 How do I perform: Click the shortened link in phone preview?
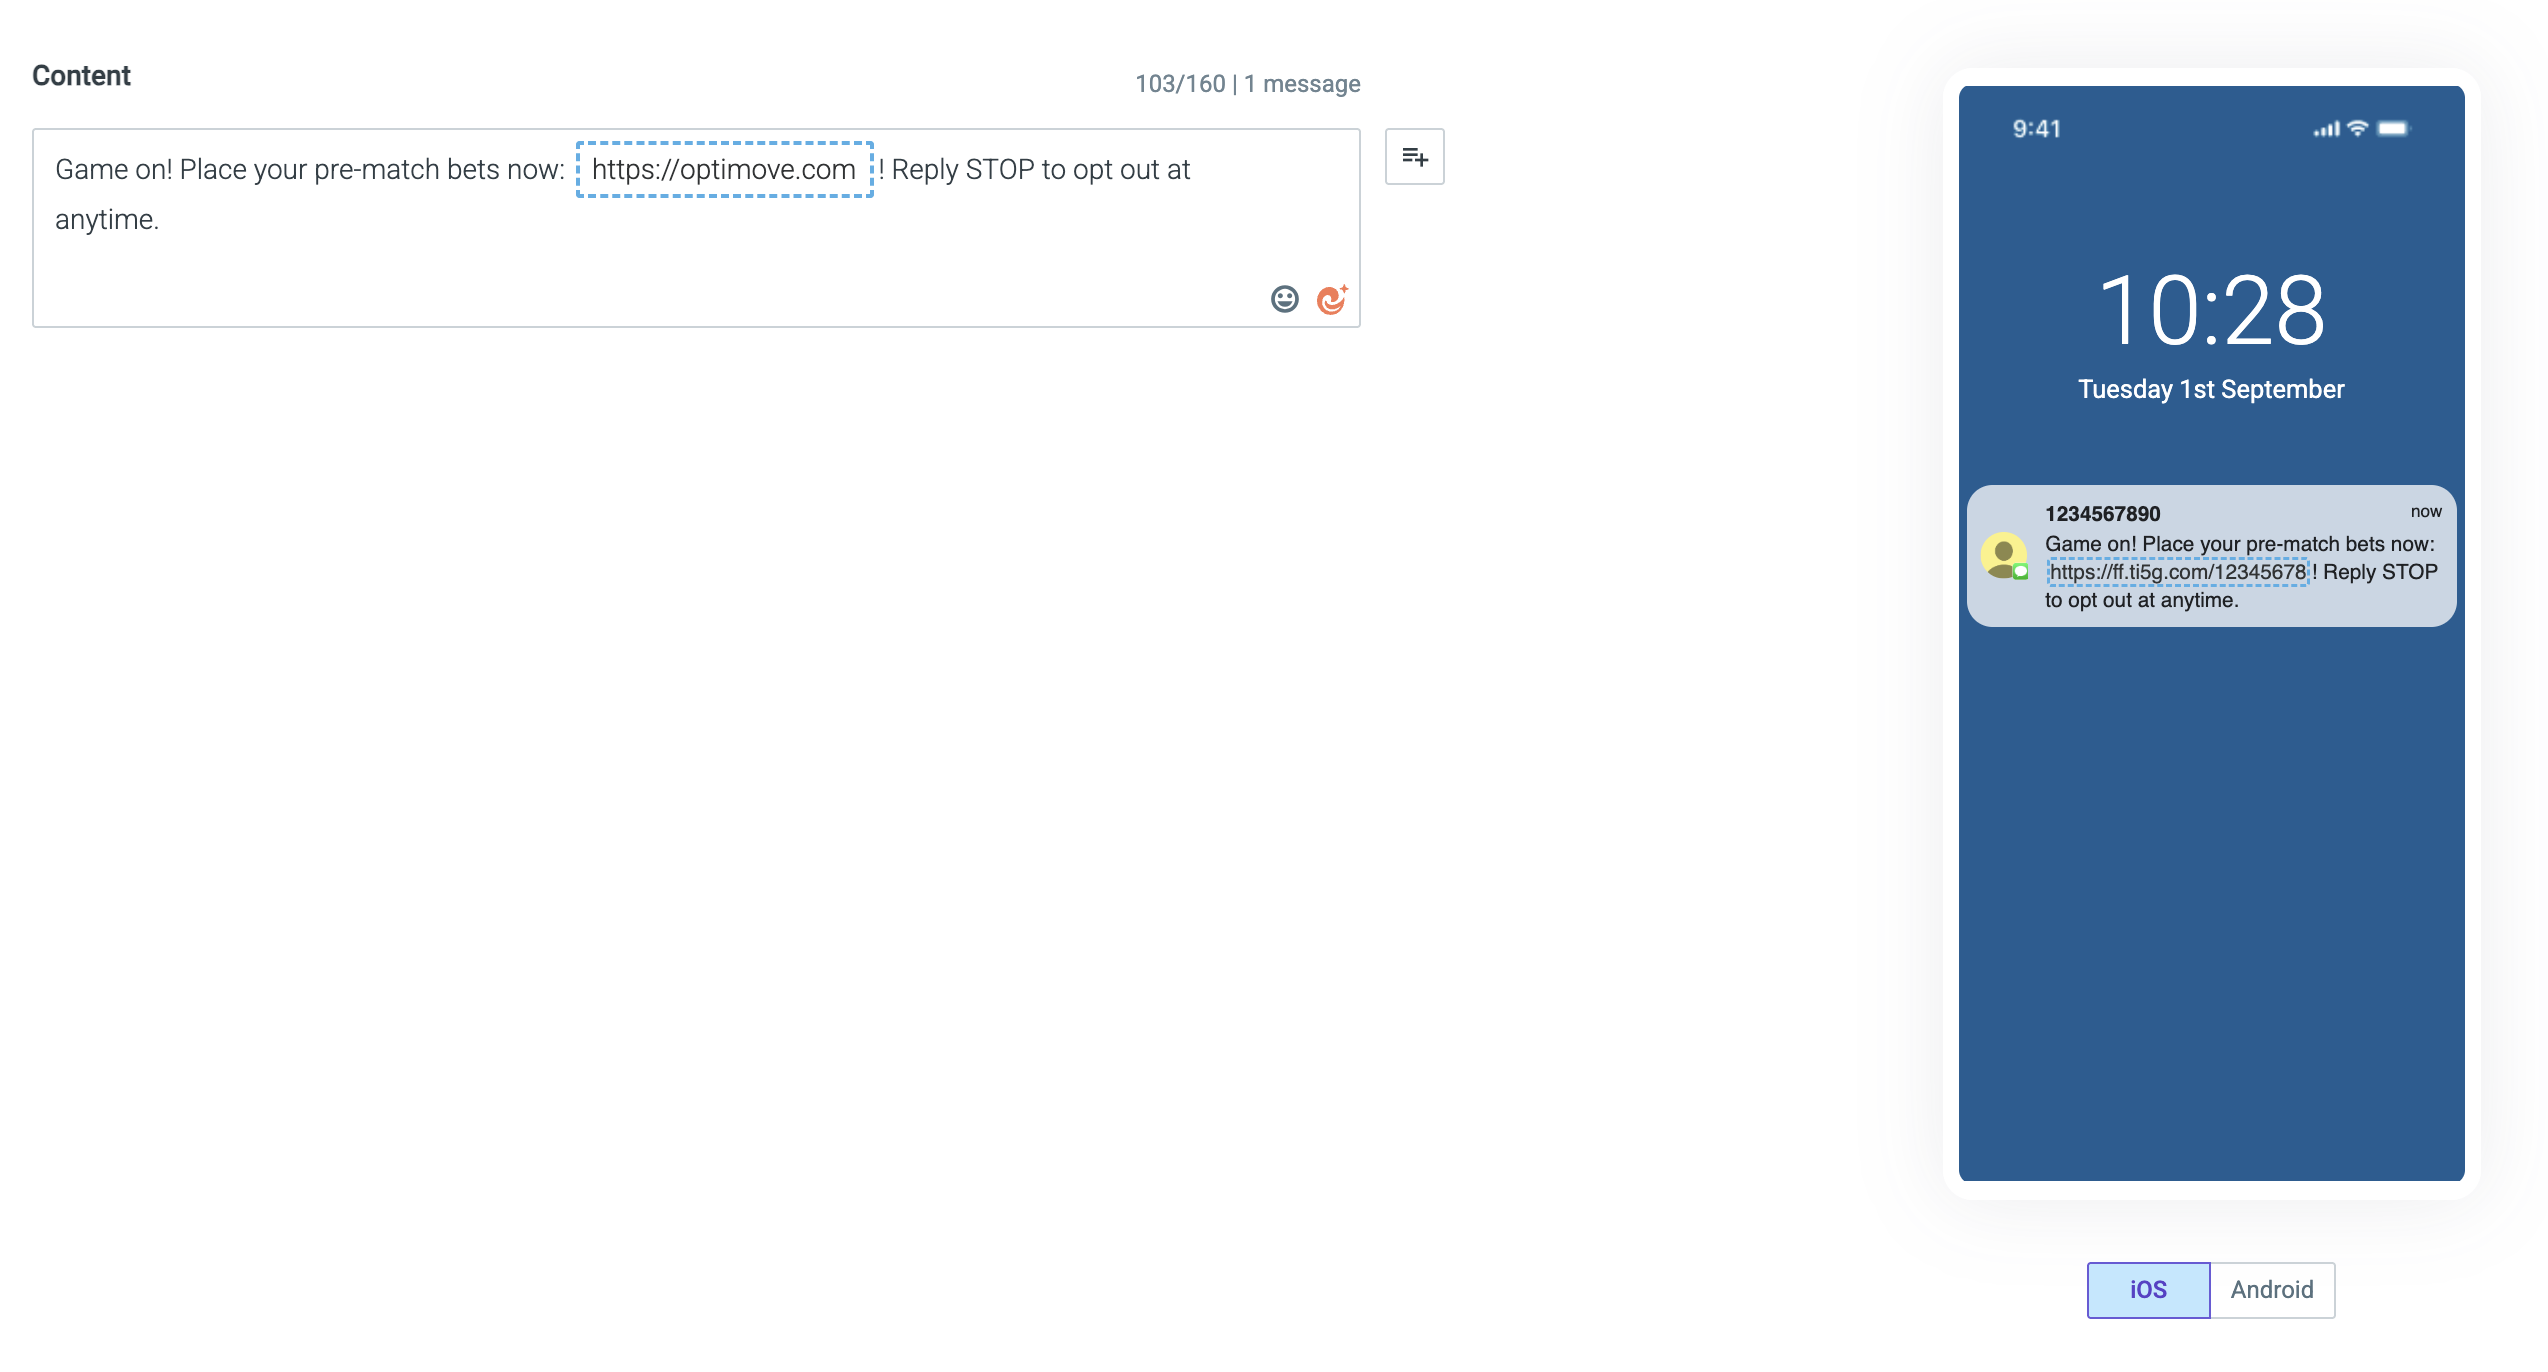[x=2177, y=572]
